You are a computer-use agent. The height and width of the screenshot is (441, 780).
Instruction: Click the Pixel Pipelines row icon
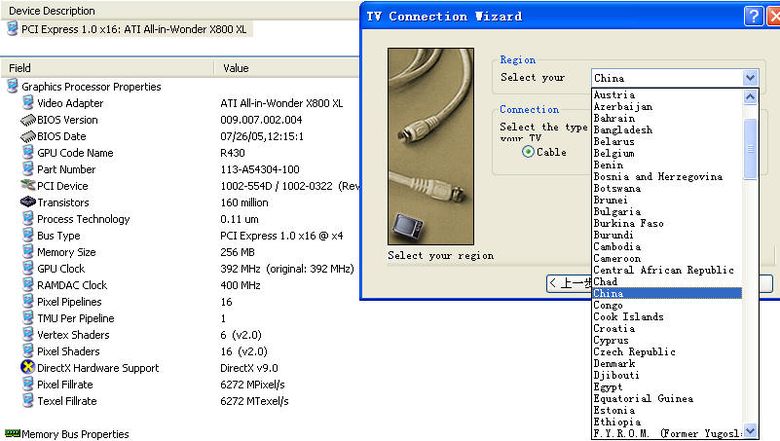pos(28,301)
